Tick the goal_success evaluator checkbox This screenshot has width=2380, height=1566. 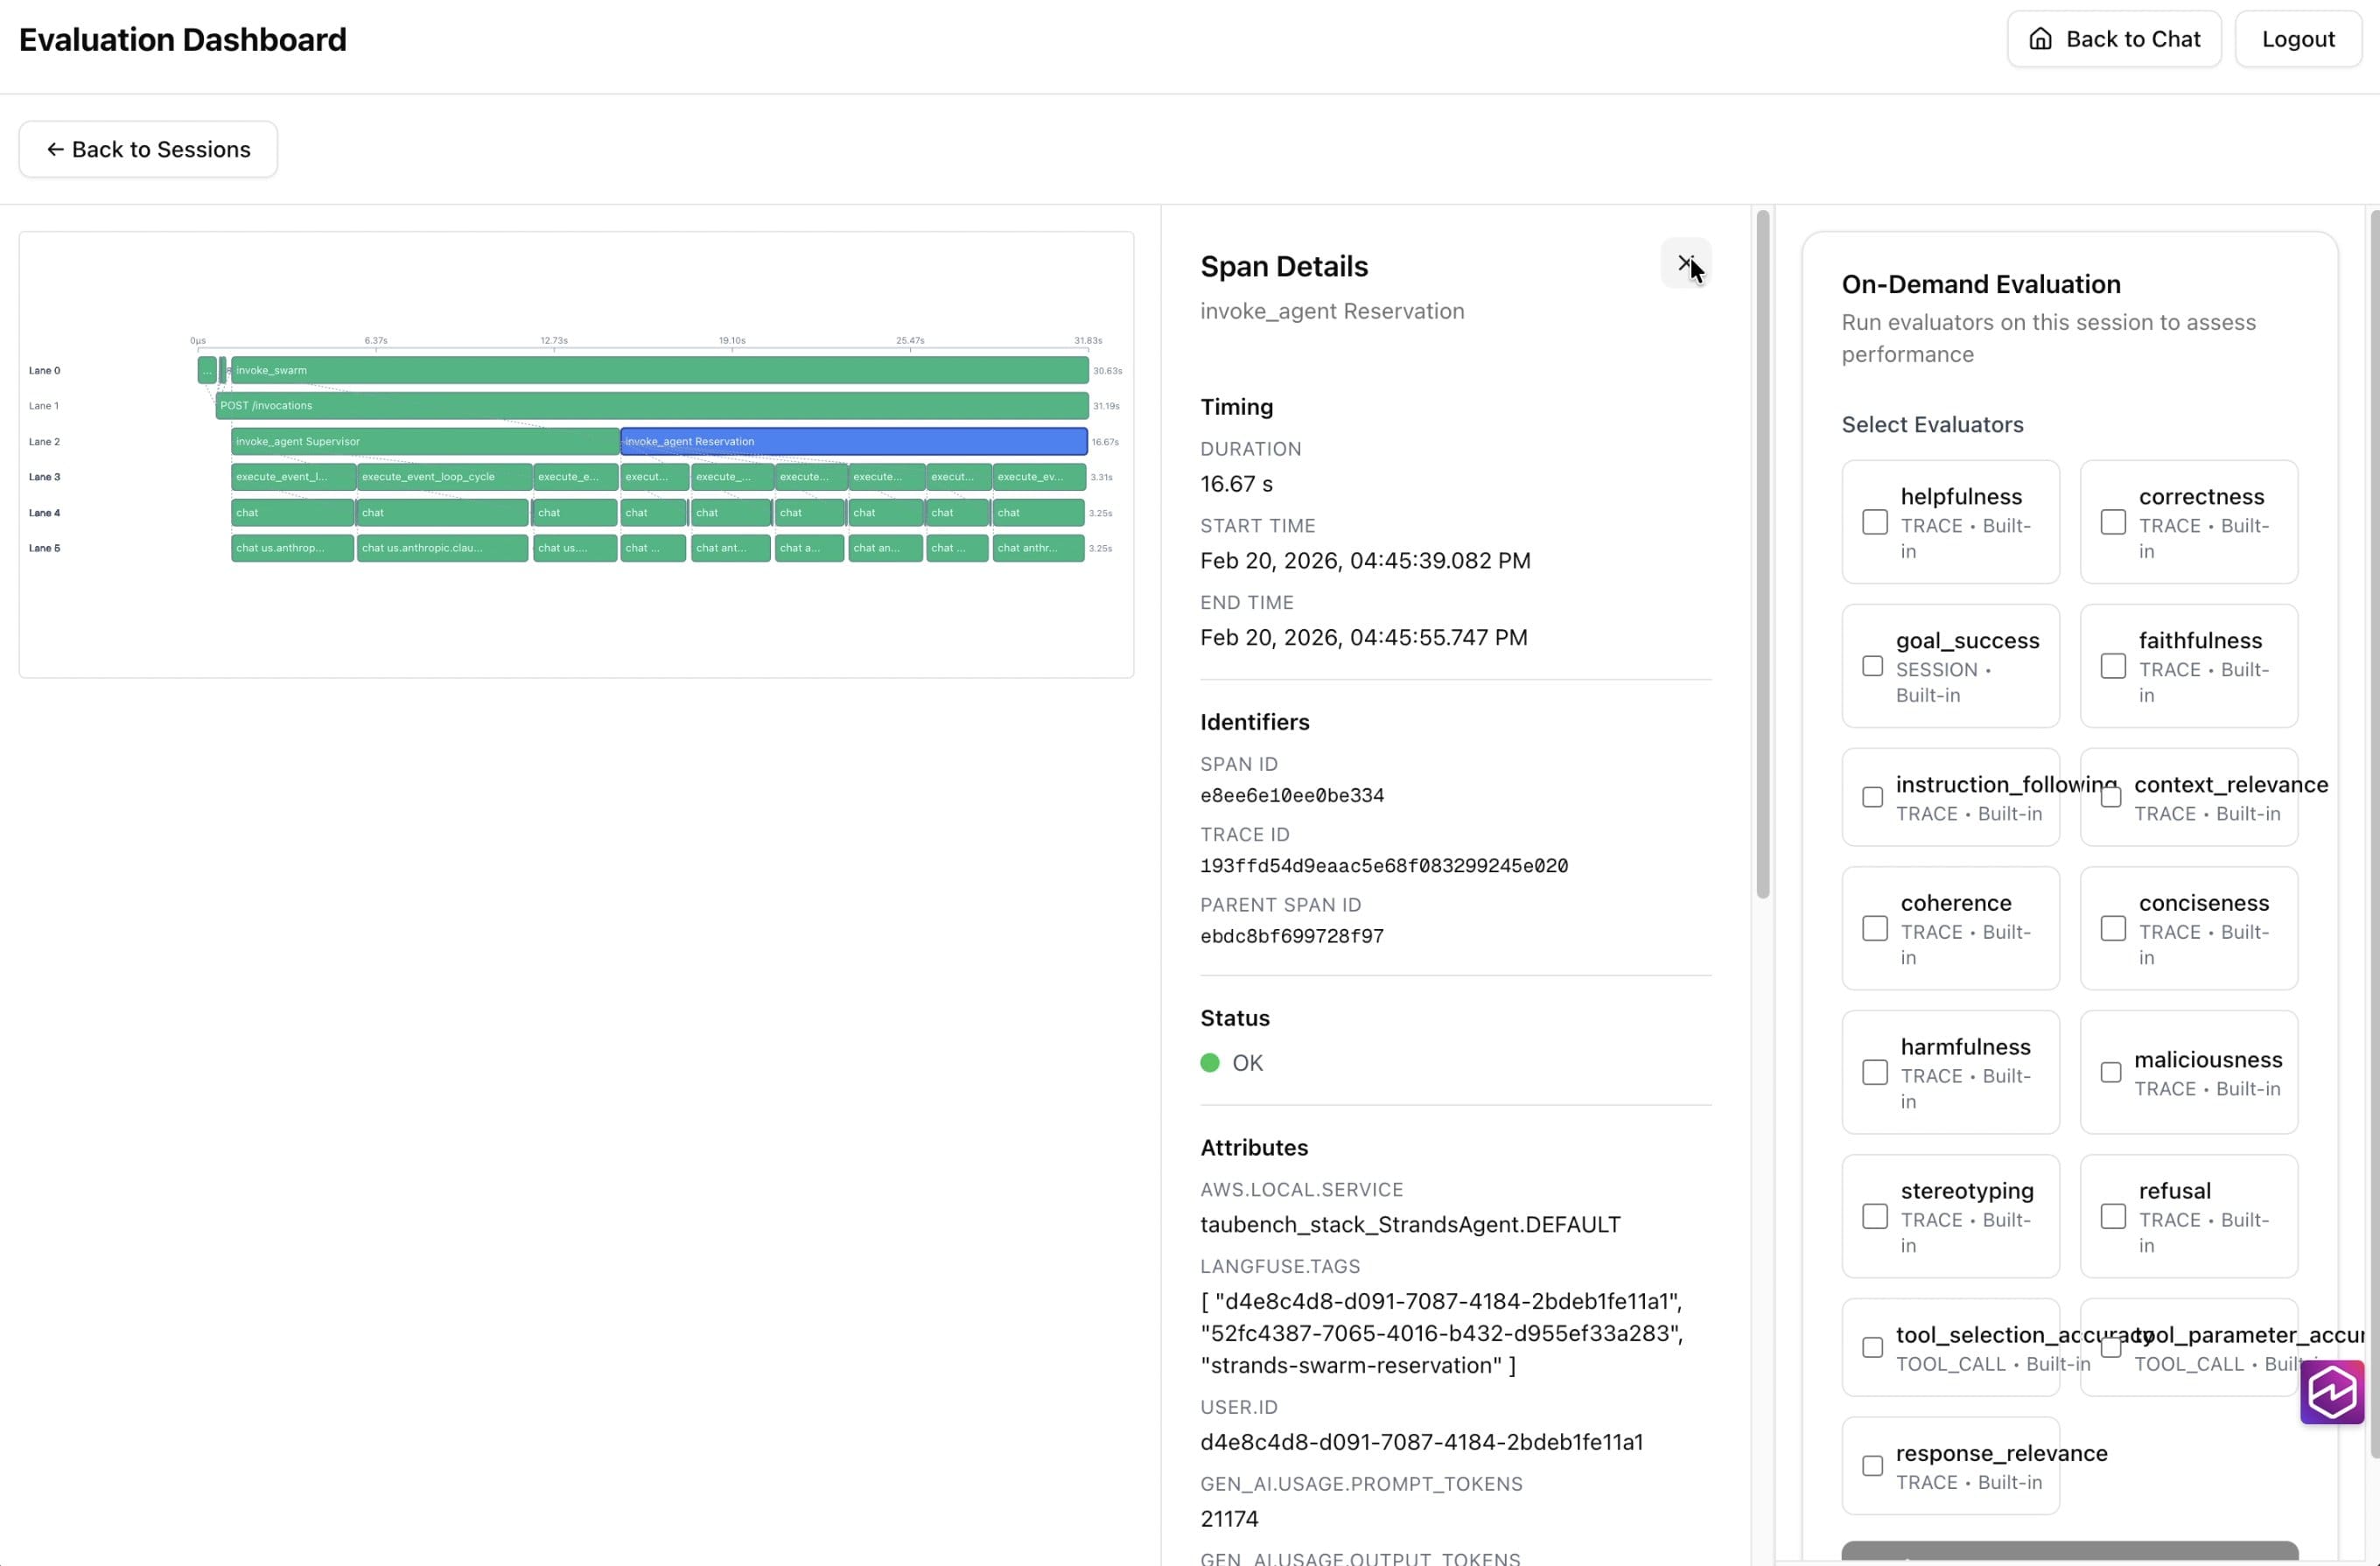point(1872,666)
